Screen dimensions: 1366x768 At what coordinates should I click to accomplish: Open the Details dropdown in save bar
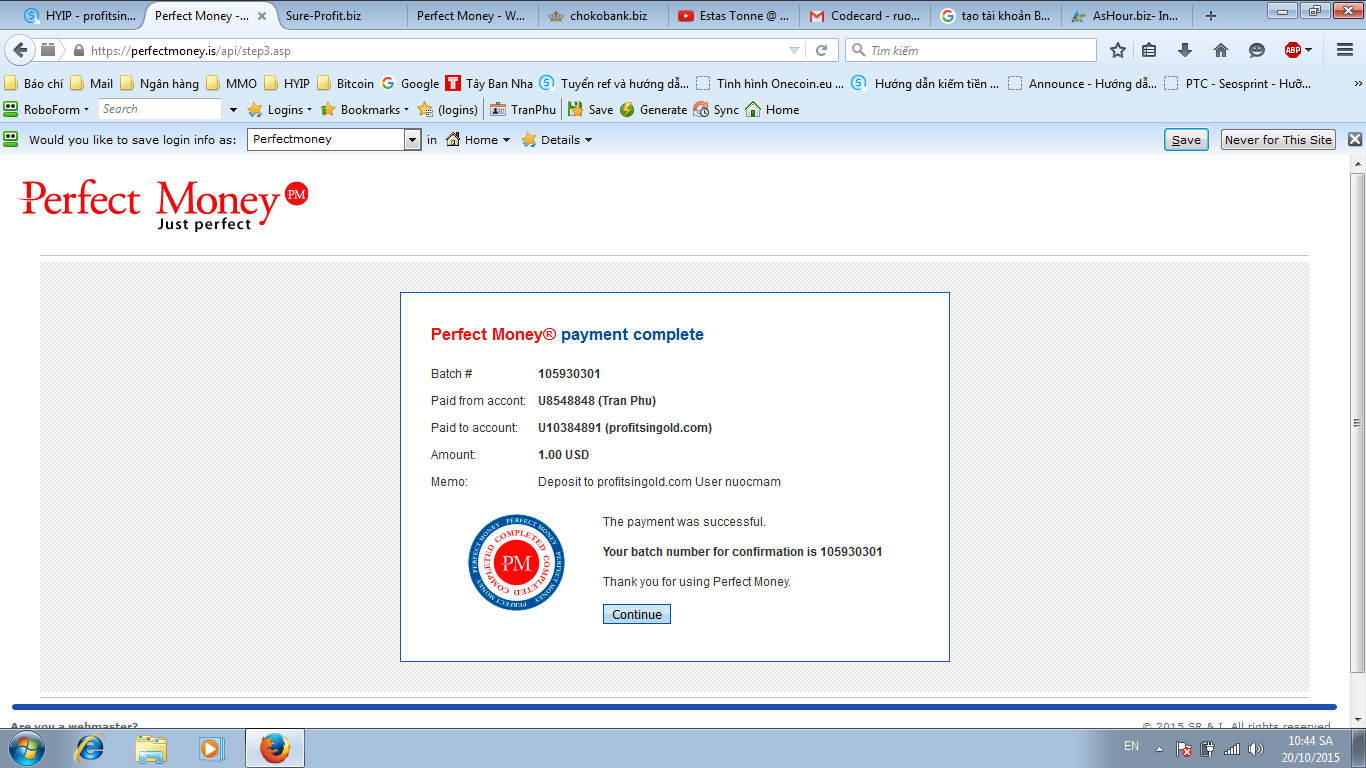(557, 140)
